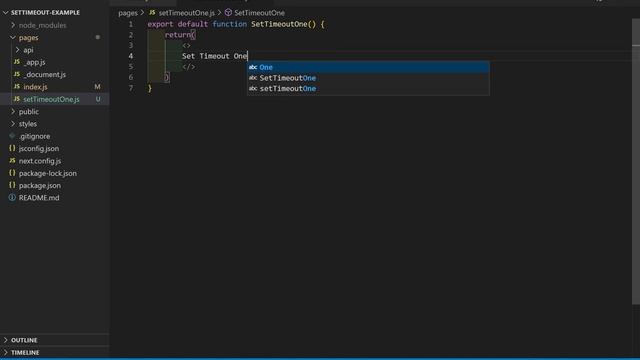Click the braces icon of package.json
The width and height of the screenshot is (640, 360).
tap(12, 185)
